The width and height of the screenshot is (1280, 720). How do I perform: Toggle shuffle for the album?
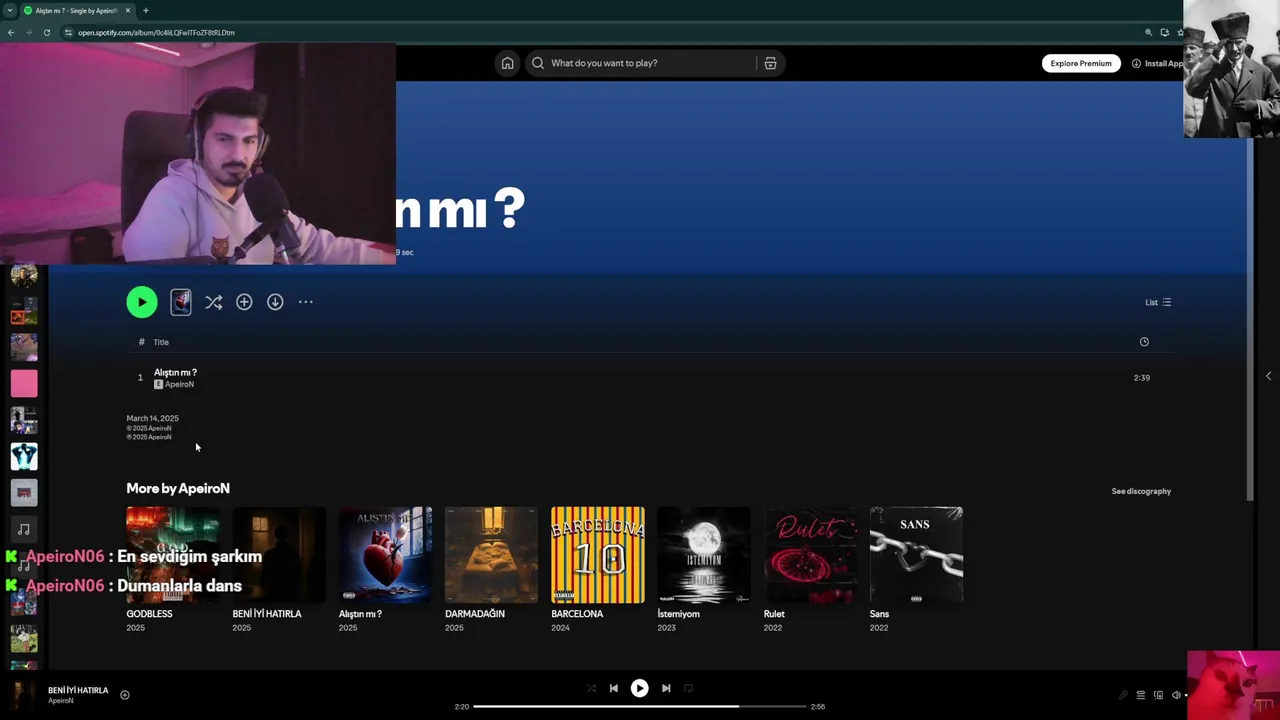point(213,302)
